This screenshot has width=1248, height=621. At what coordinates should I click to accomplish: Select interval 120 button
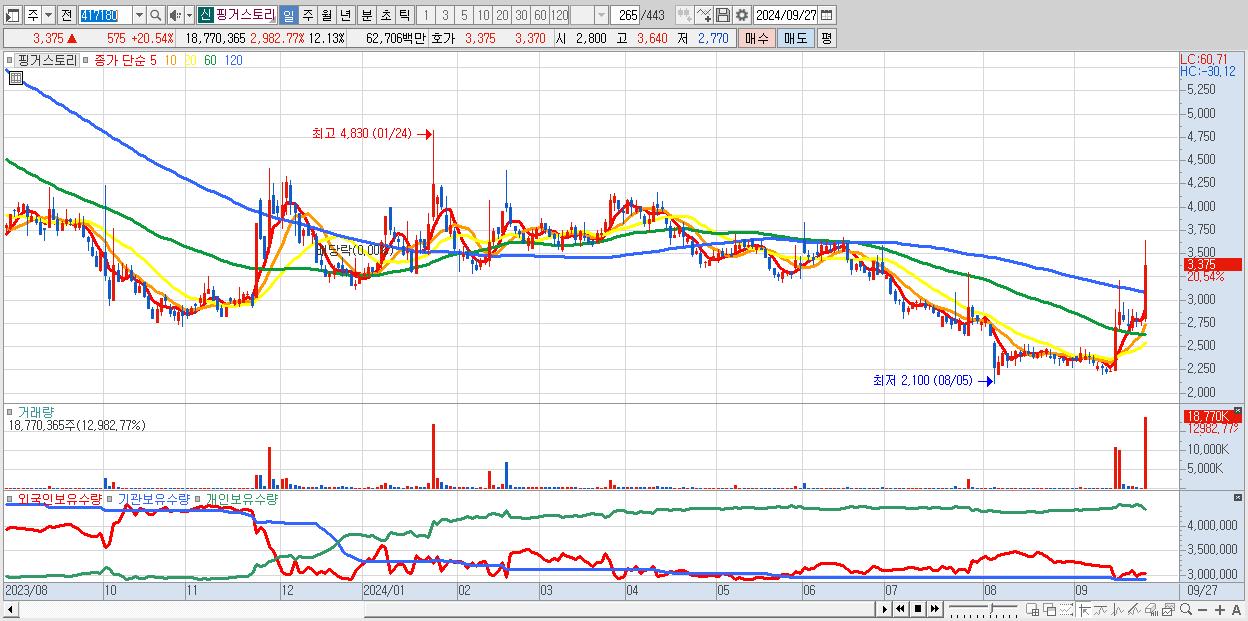click(x=559, y=15)
